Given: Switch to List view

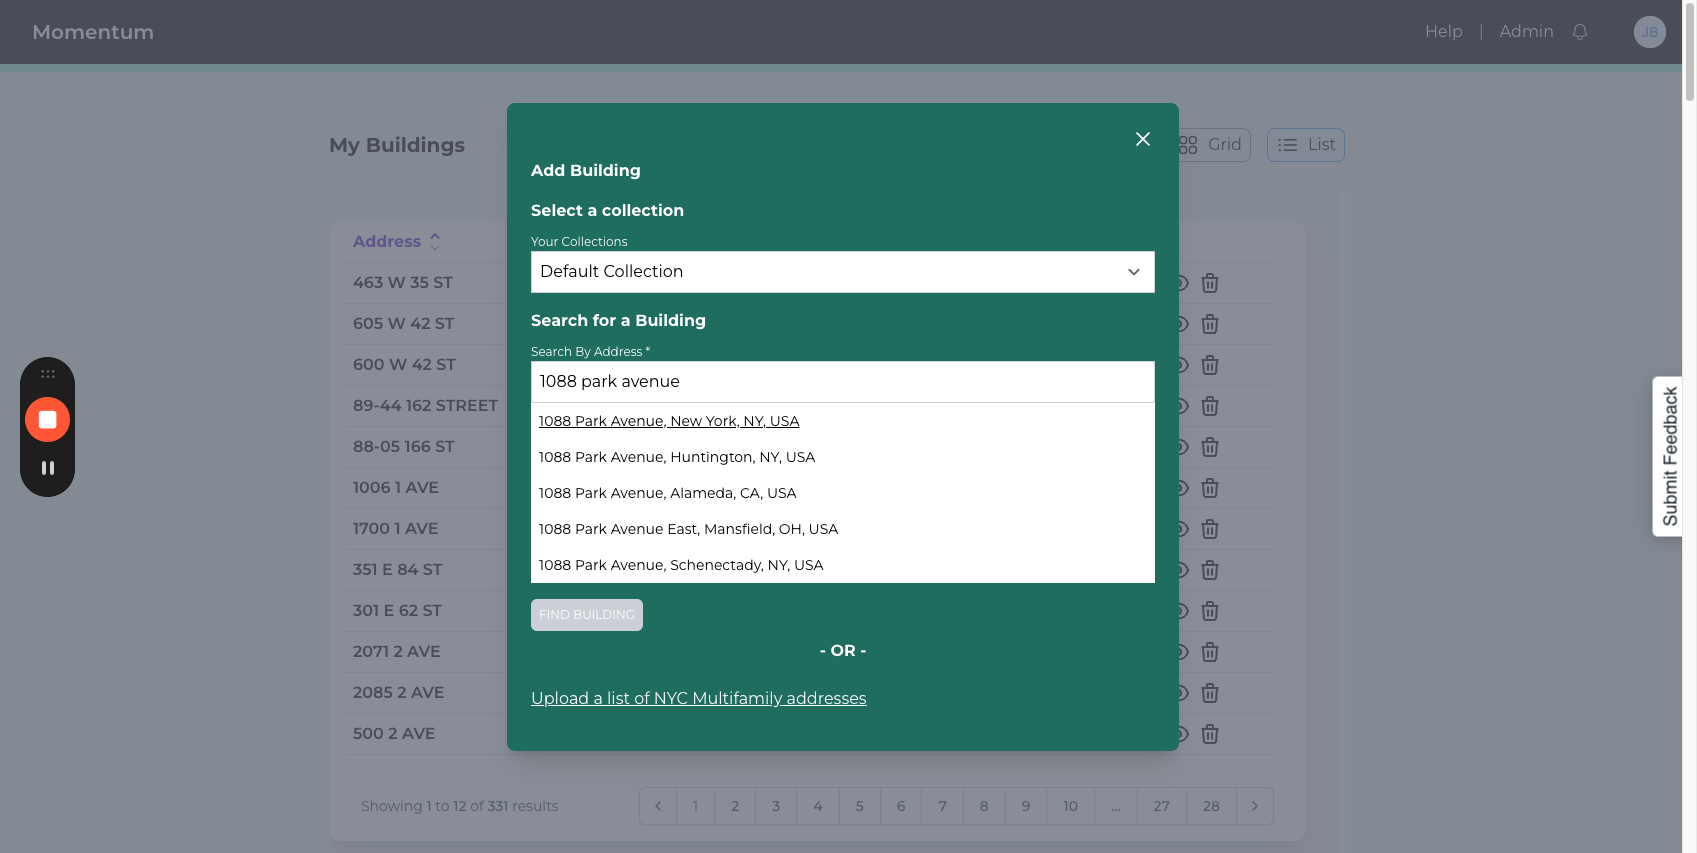Looking at the screenshot, I should pos(1306,145).
